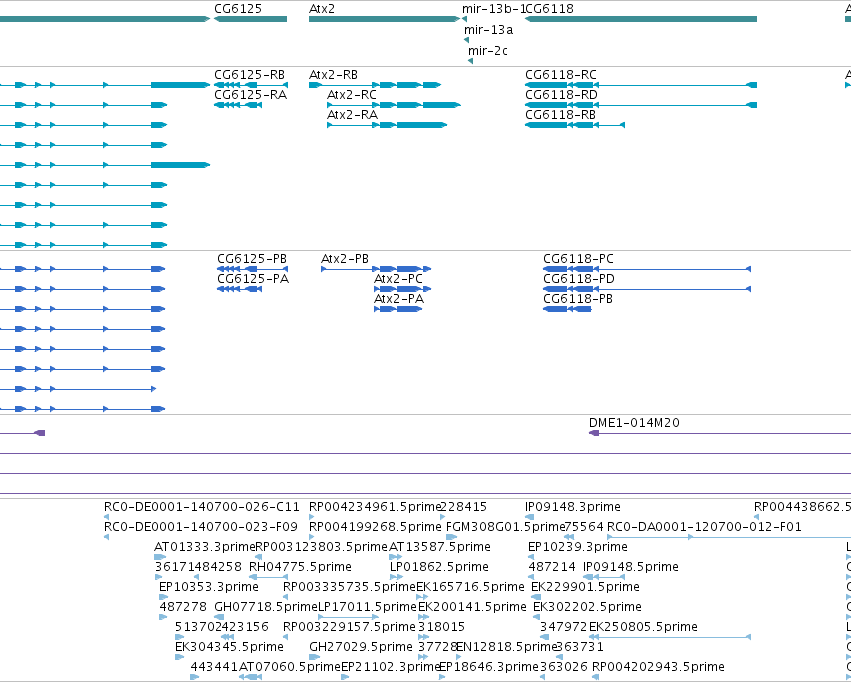Open the EK165716.5prime EST label
Viewport: 851px width, 682px height.
(x=470, y=587)
